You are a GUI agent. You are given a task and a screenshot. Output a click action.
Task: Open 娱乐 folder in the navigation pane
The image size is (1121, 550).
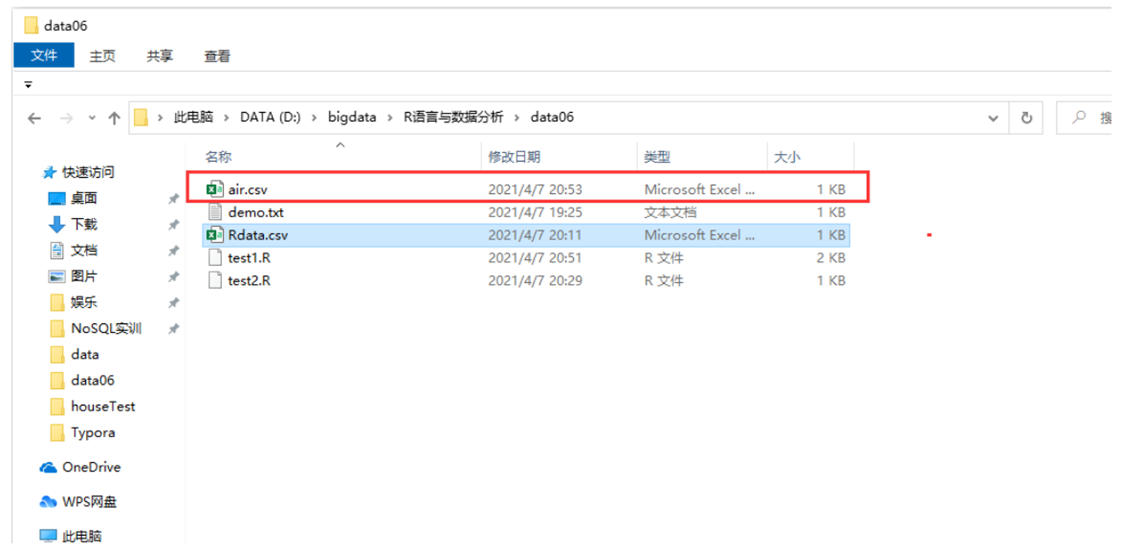point(84,303)
